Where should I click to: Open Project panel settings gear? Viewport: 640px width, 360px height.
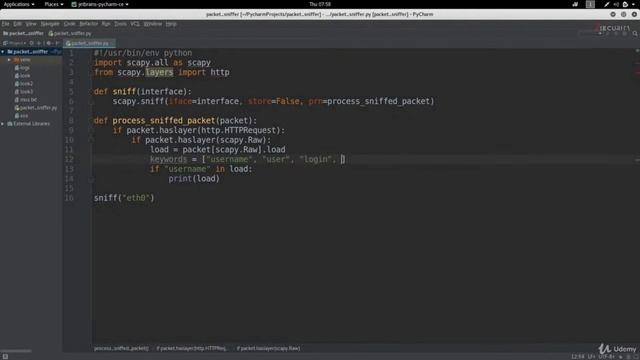tap(49, 43)
